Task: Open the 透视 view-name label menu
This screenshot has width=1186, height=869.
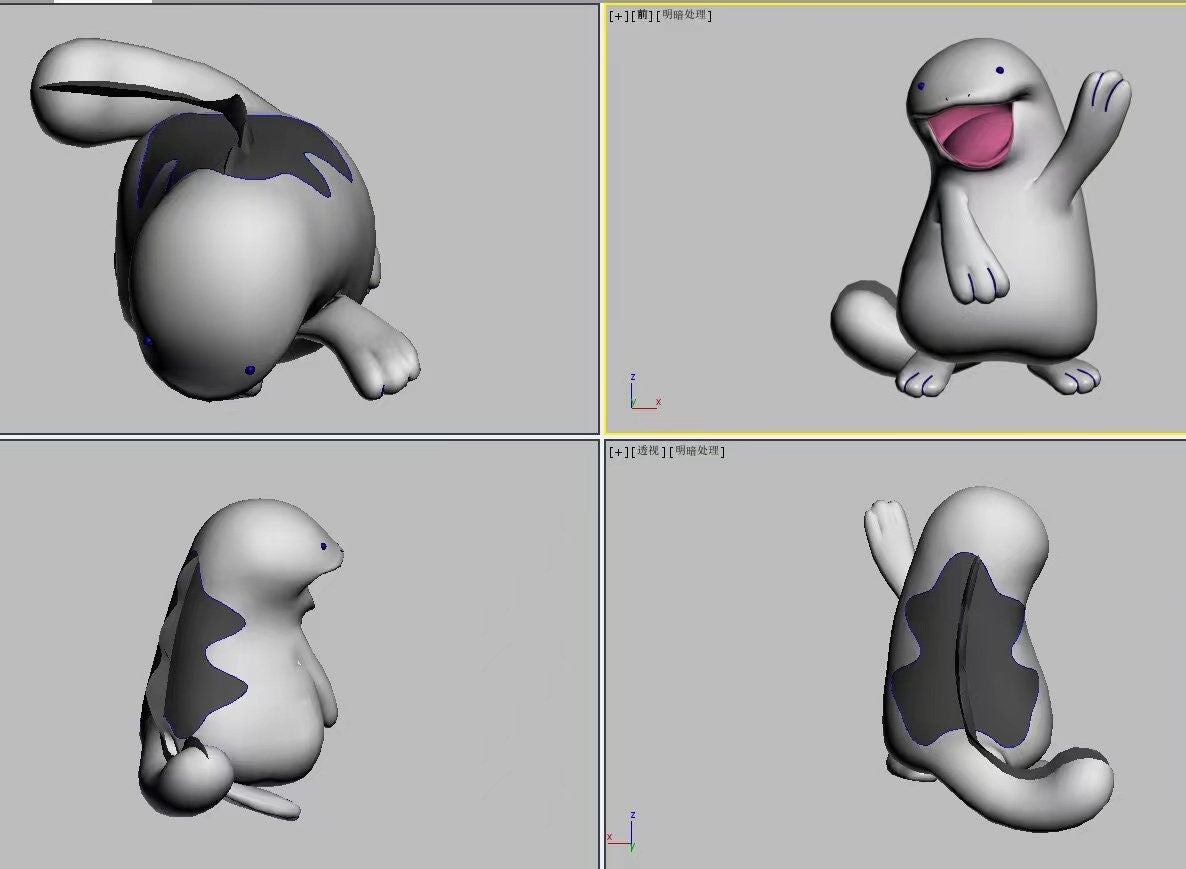Action: tap(649, 451)
